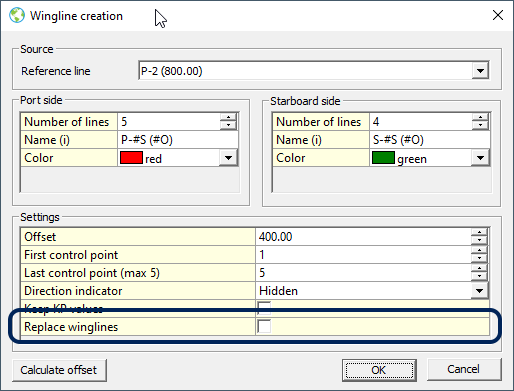This screenshot has width=514, height=391.
Task: Confirm with the OK button
Action: [379, 370]
